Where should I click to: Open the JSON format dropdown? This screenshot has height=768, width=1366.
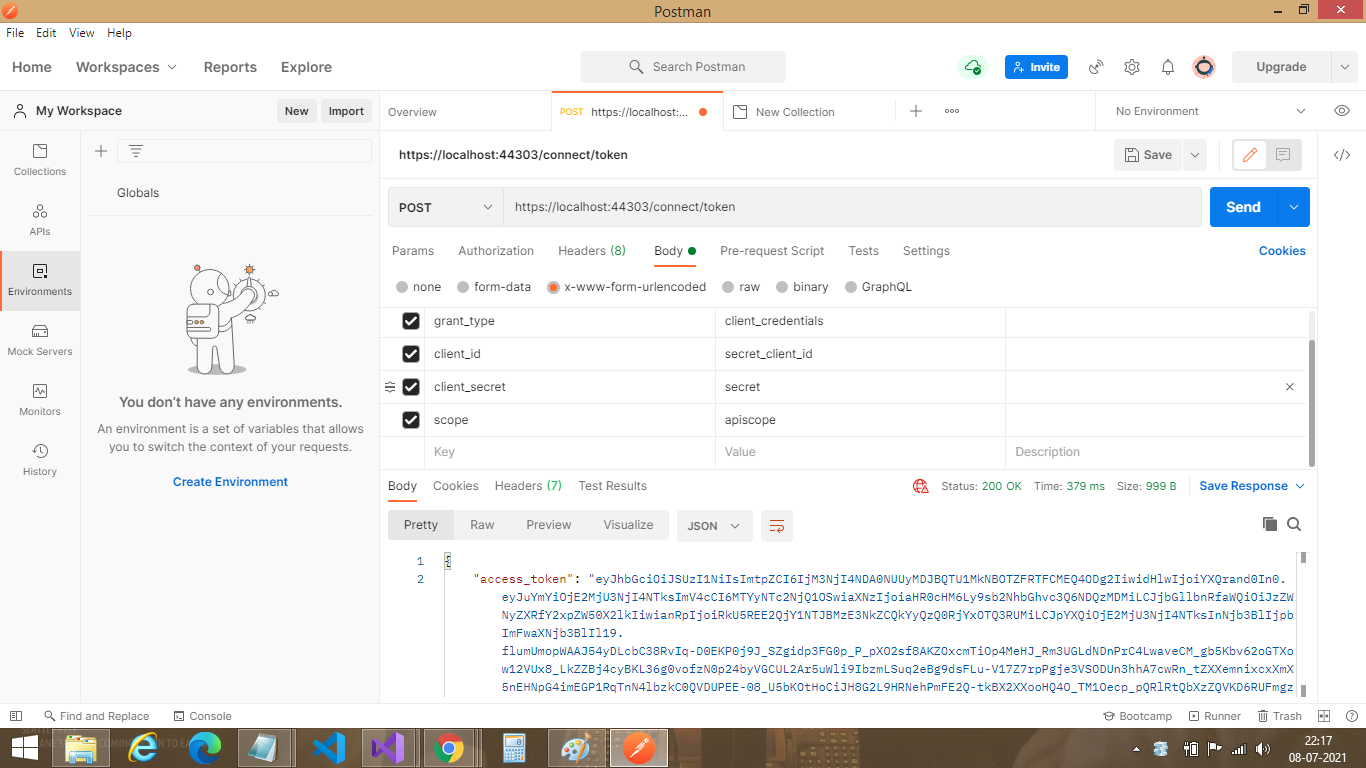pos(714,525)
